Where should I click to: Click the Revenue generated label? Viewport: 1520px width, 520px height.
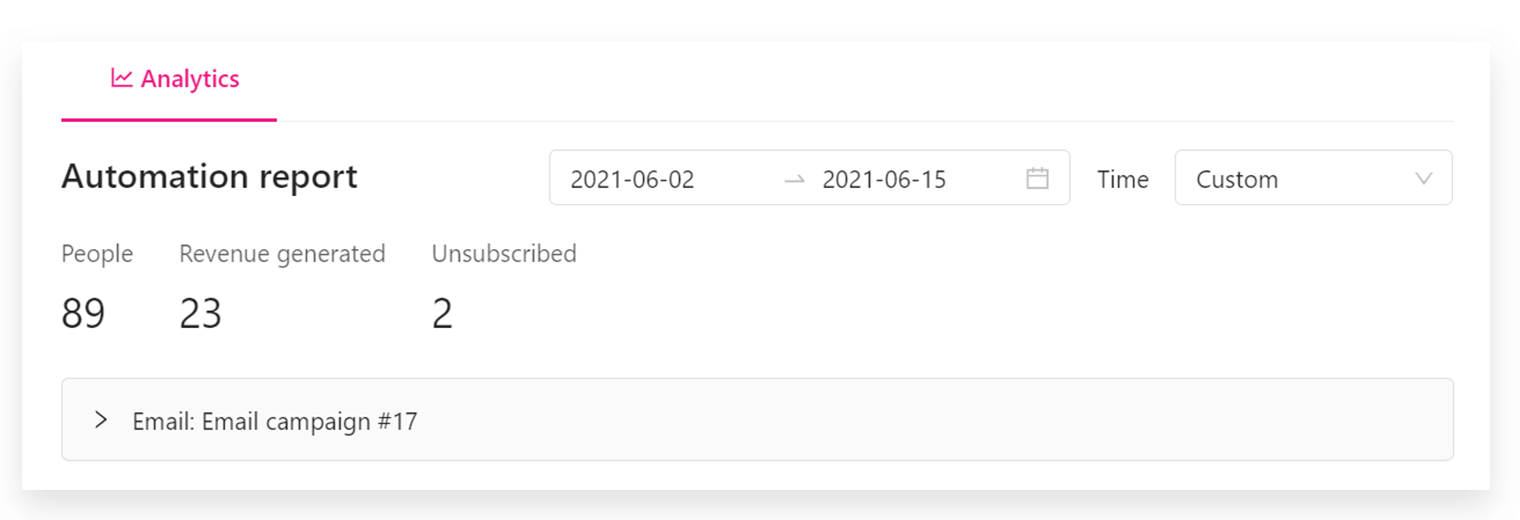click(282, 254)
